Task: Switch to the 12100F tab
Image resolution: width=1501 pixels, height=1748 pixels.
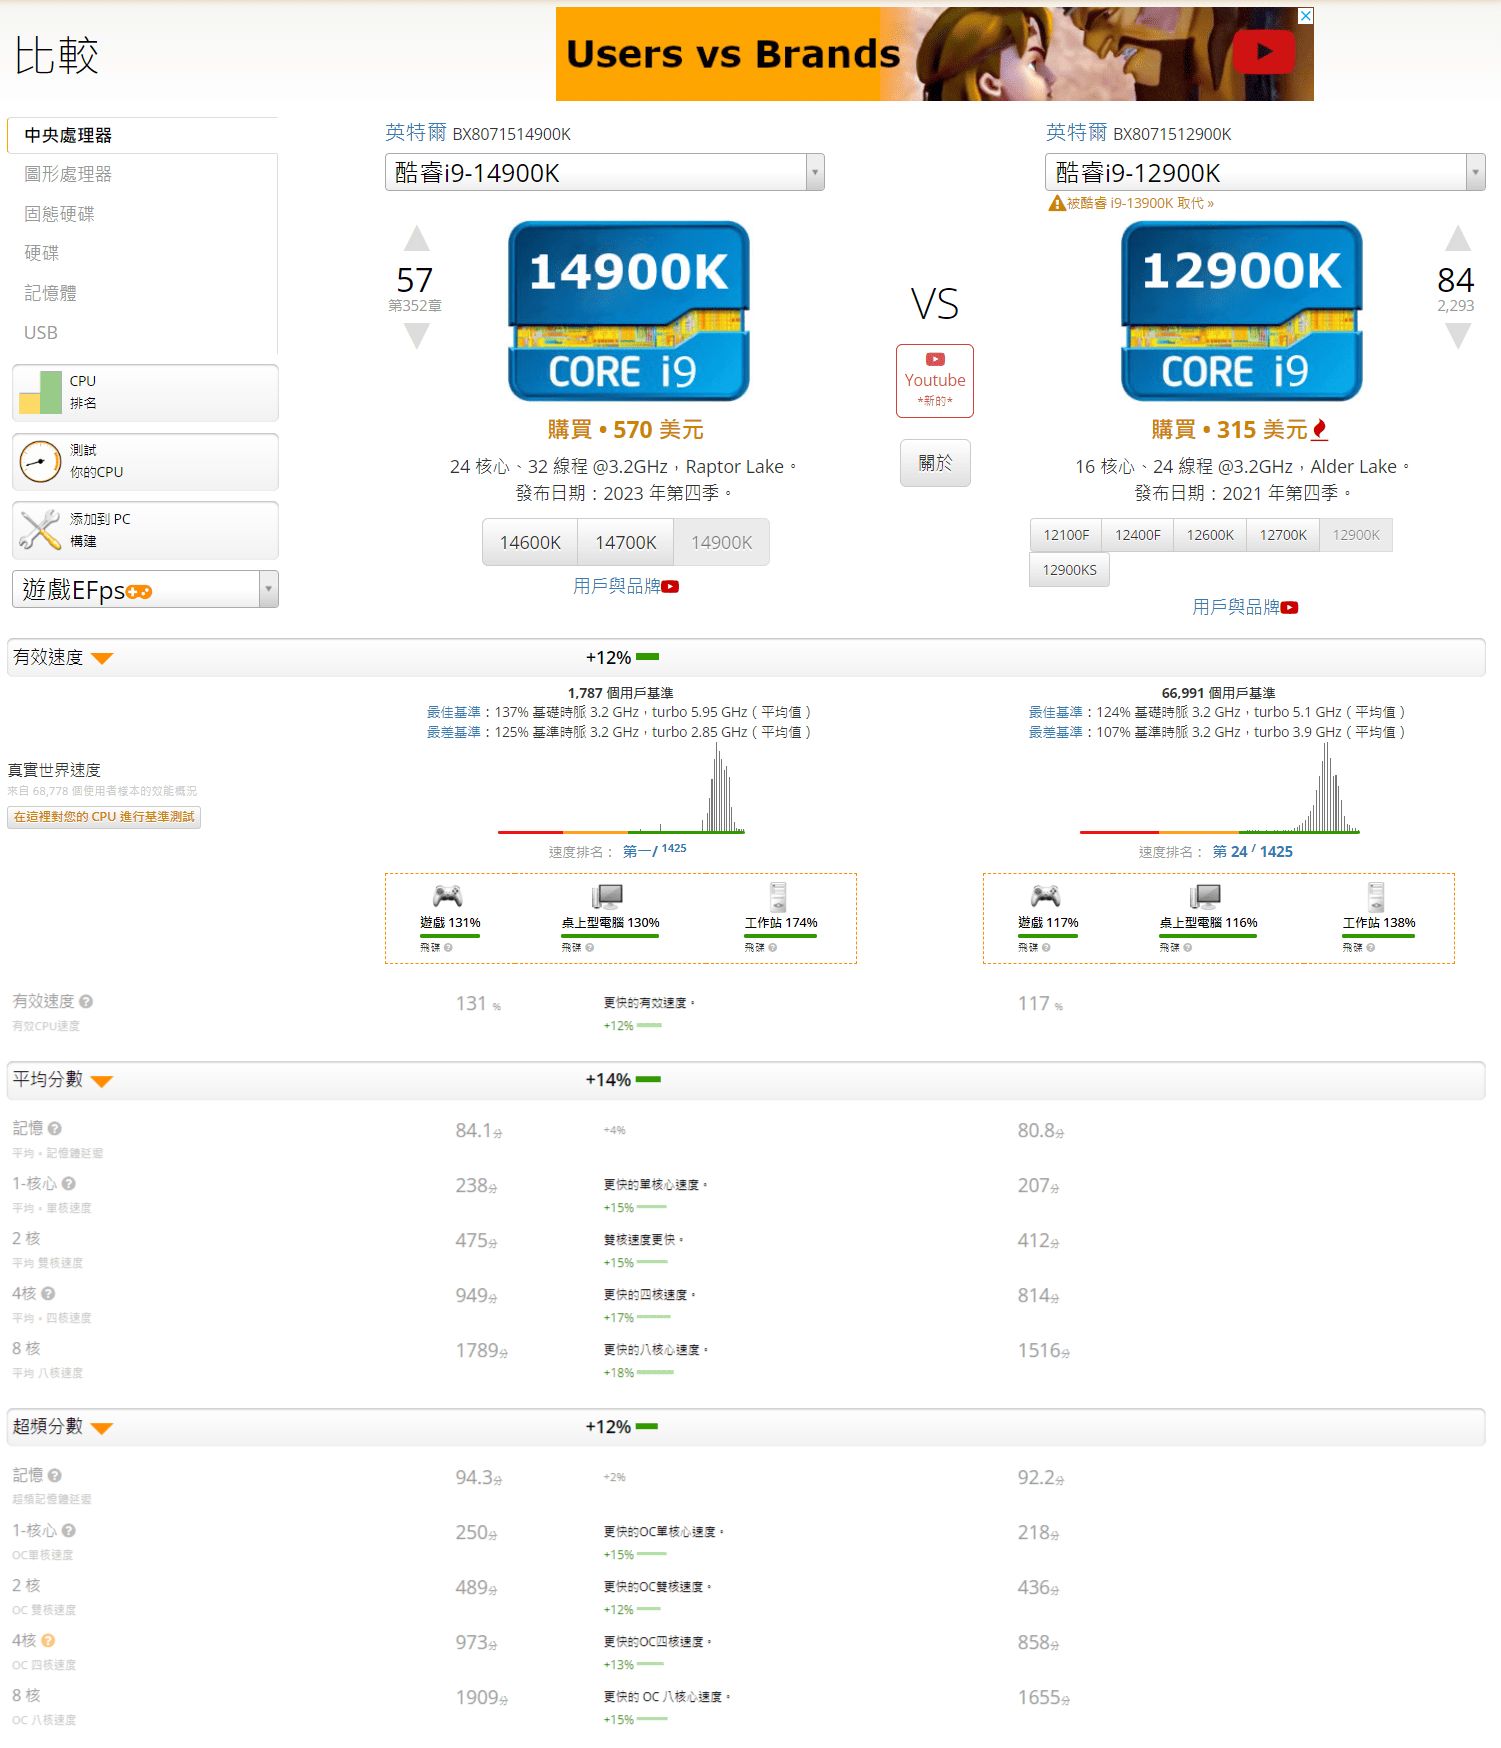Action: pyautogui.click(x=1066, y=535)
